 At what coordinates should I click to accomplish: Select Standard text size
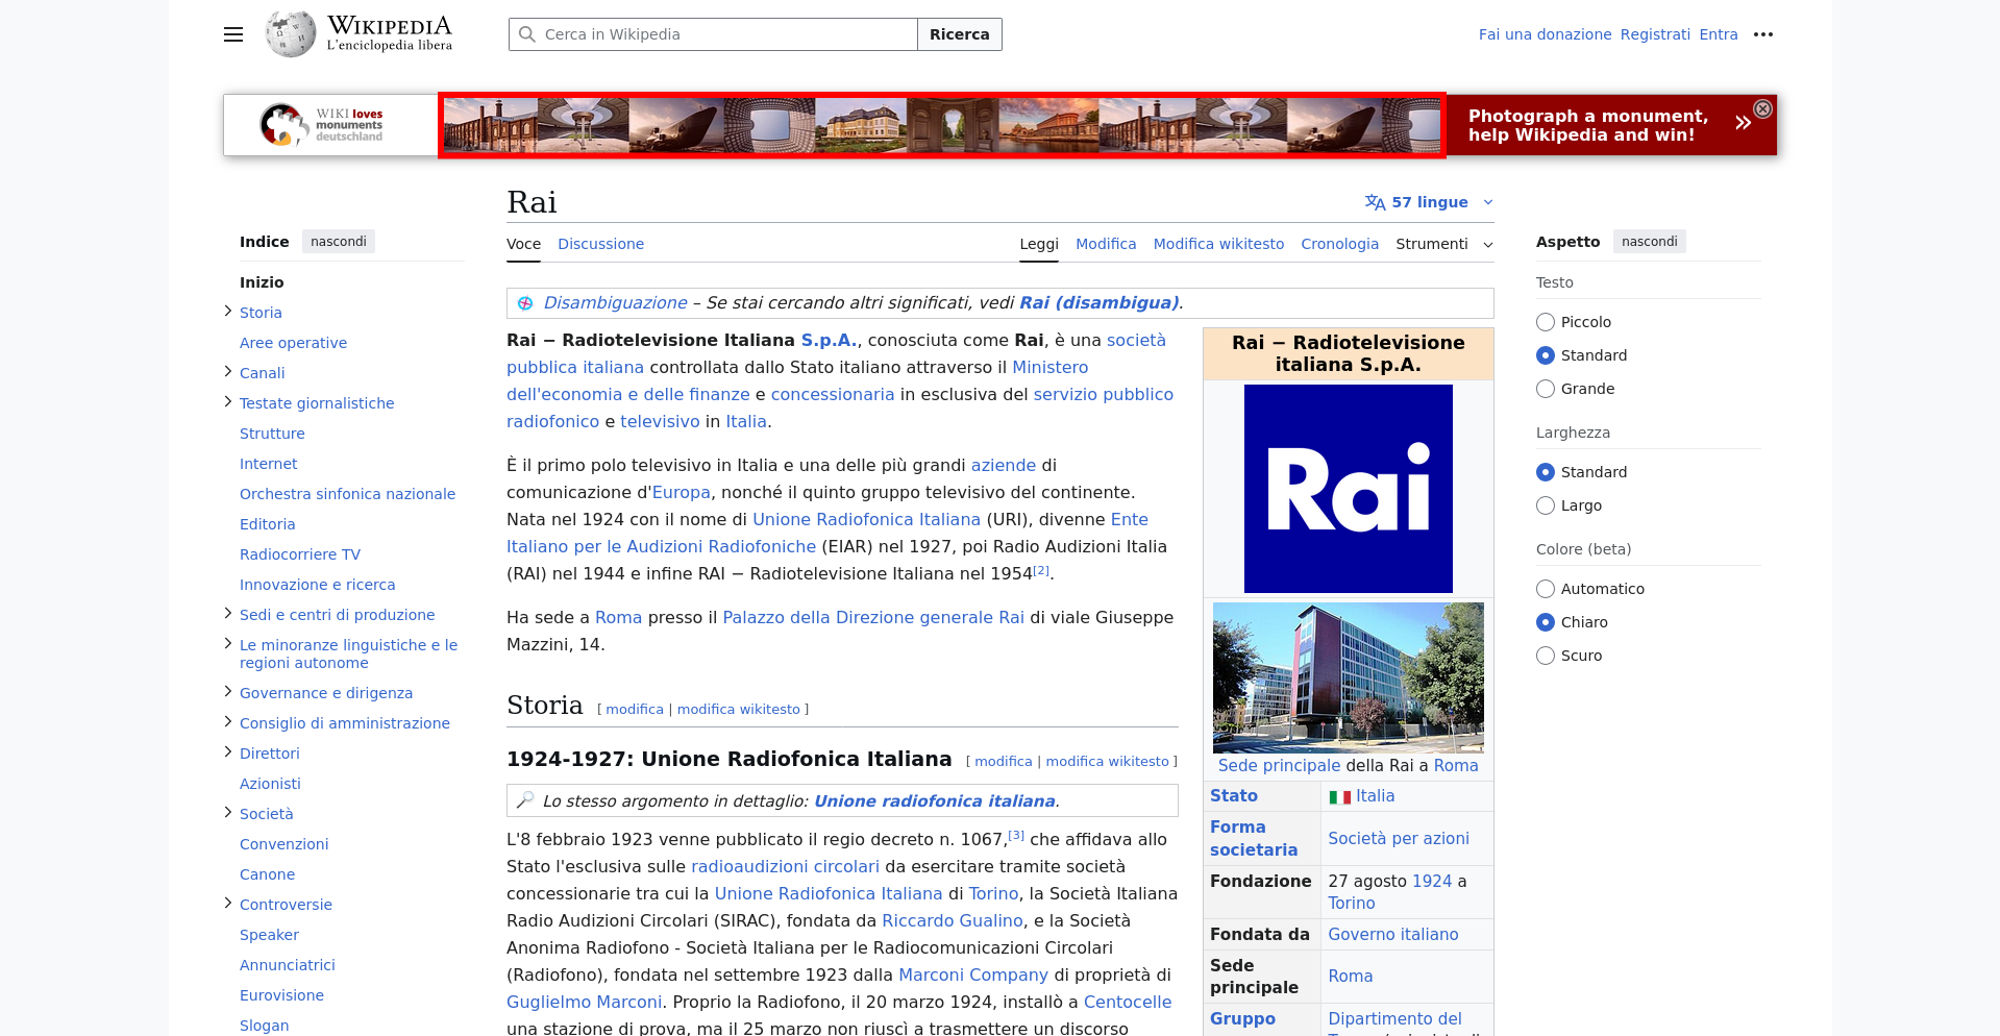[1545, 355]
